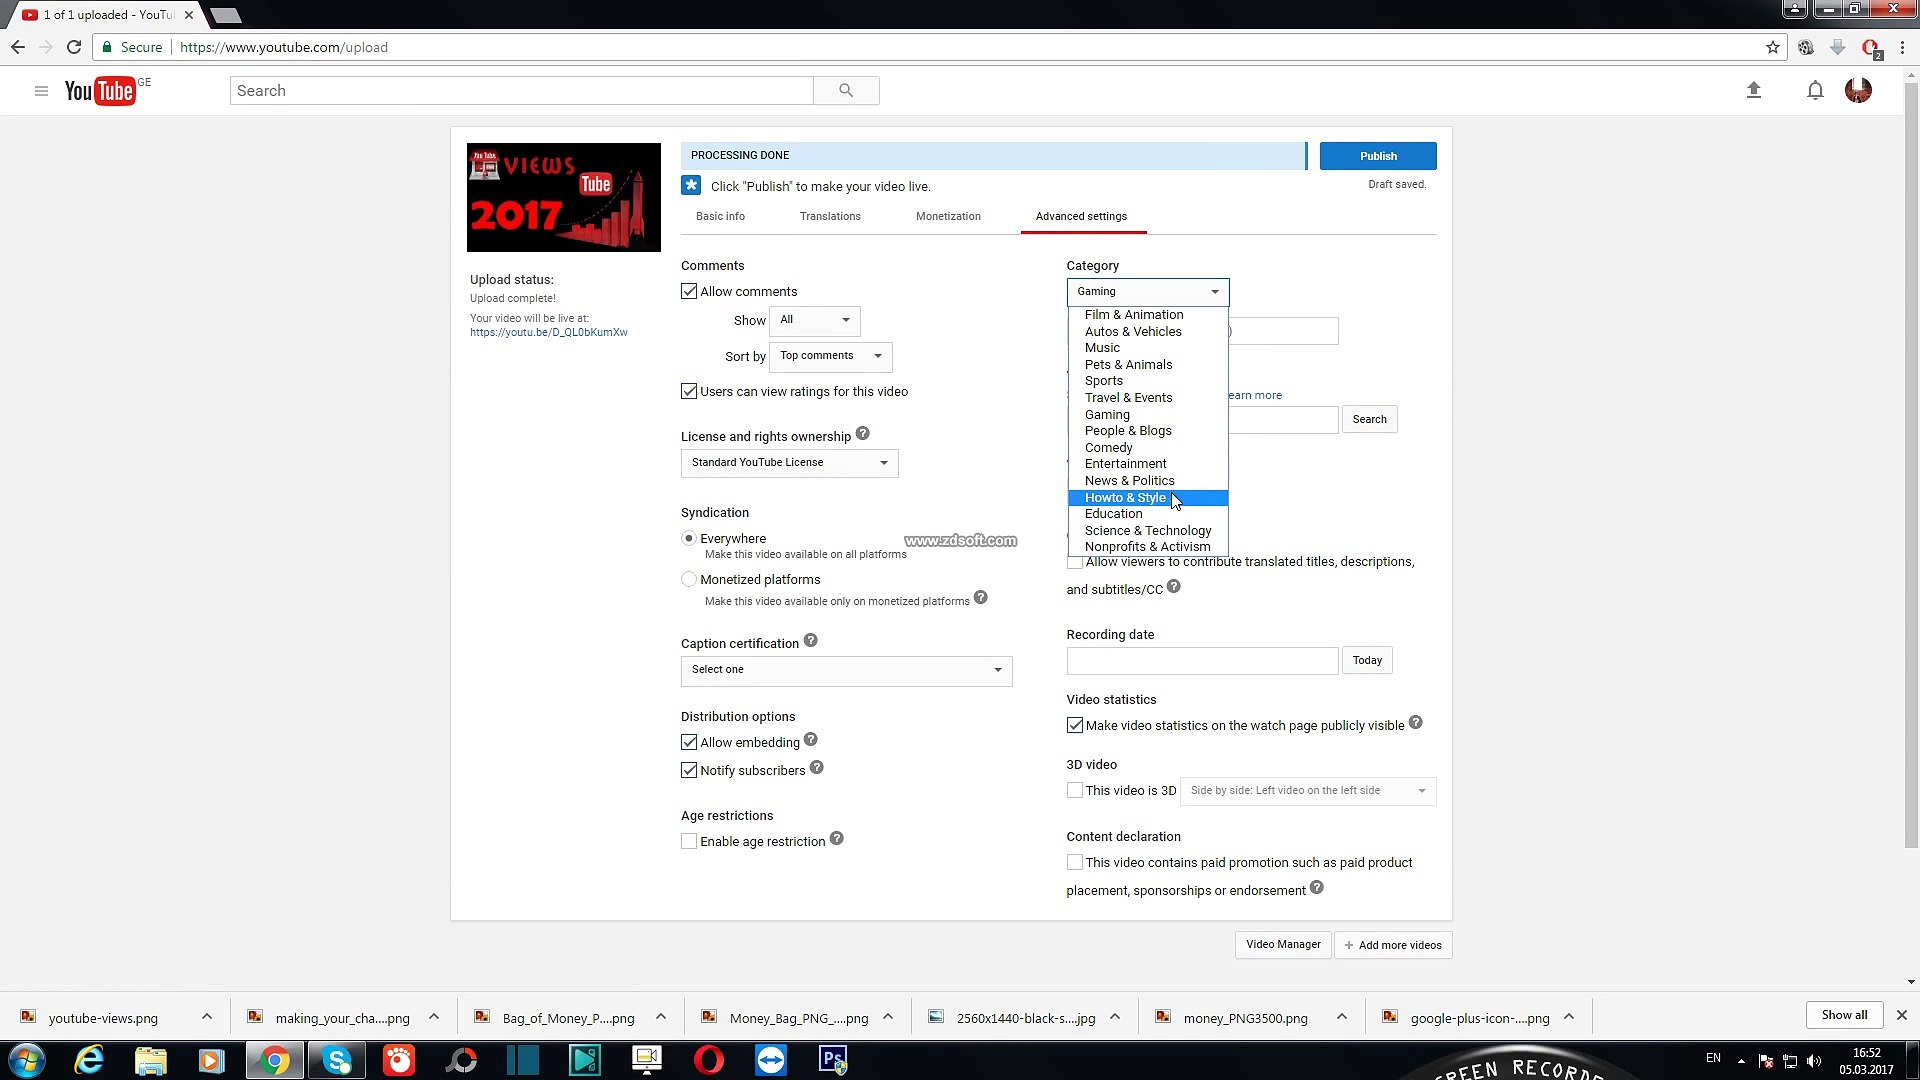The image size is (1920, 1080).
Task: Open the YouTube upload icon
Action: coord(1754,90)
